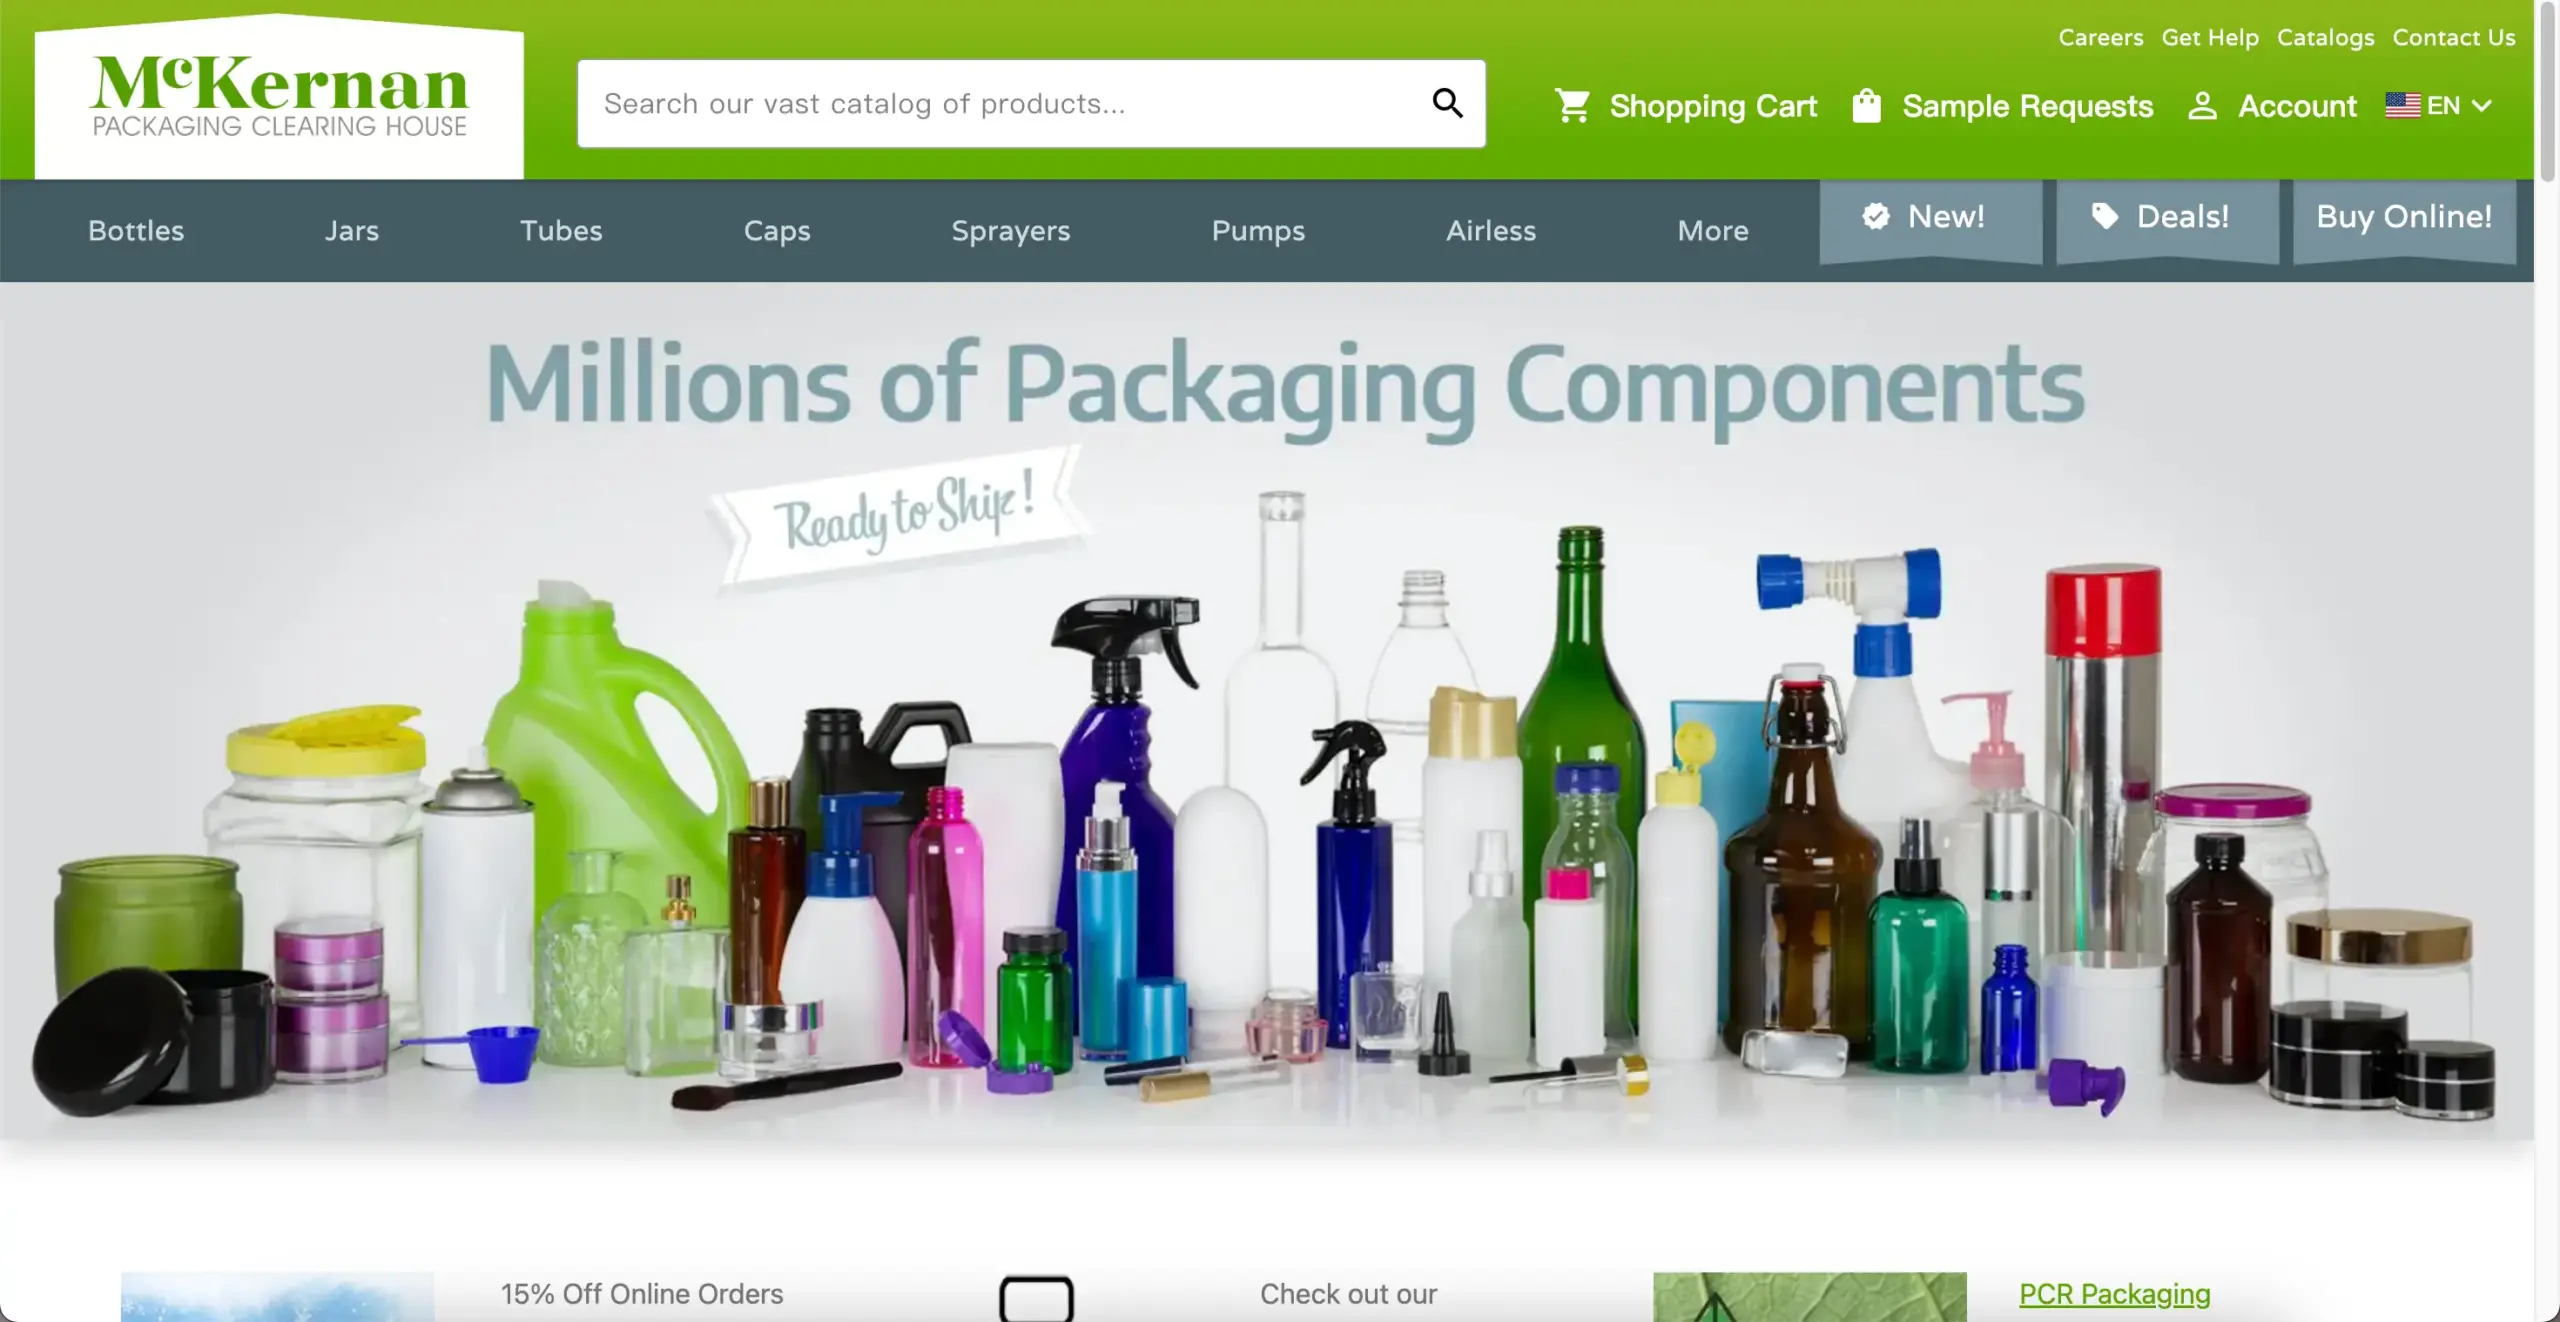Viewport: 2560px width, 1322px height.
Task: Go to the McKernan logo homepage
Action: (x=279, y=96)
